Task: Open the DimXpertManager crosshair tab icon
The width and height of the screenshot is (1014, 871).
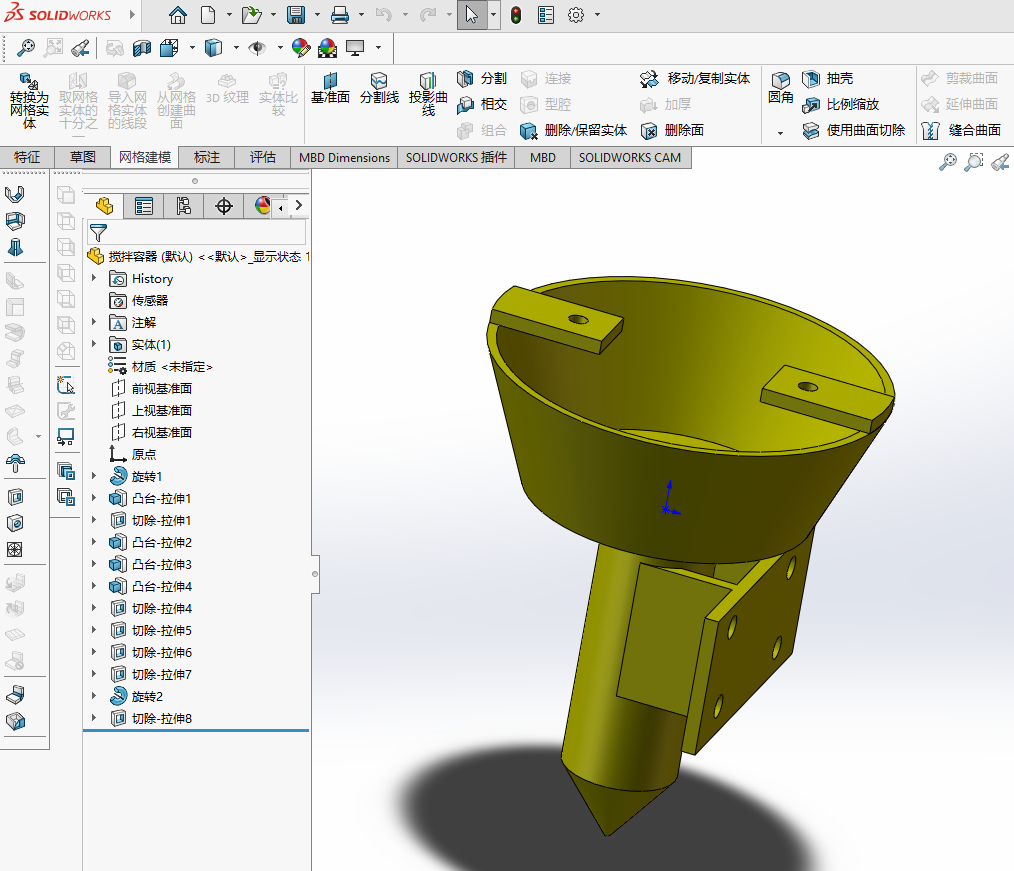Action: click(x=224, y=206)
